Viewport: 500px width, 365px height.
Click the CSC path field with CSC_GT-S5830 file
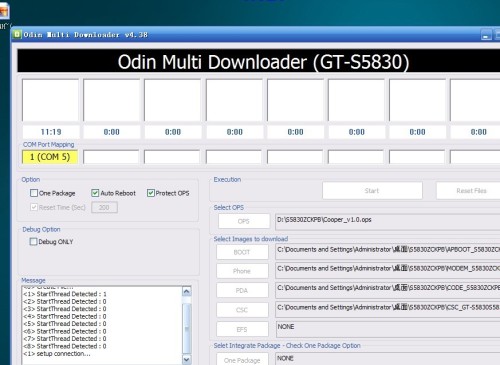(388, 310)
